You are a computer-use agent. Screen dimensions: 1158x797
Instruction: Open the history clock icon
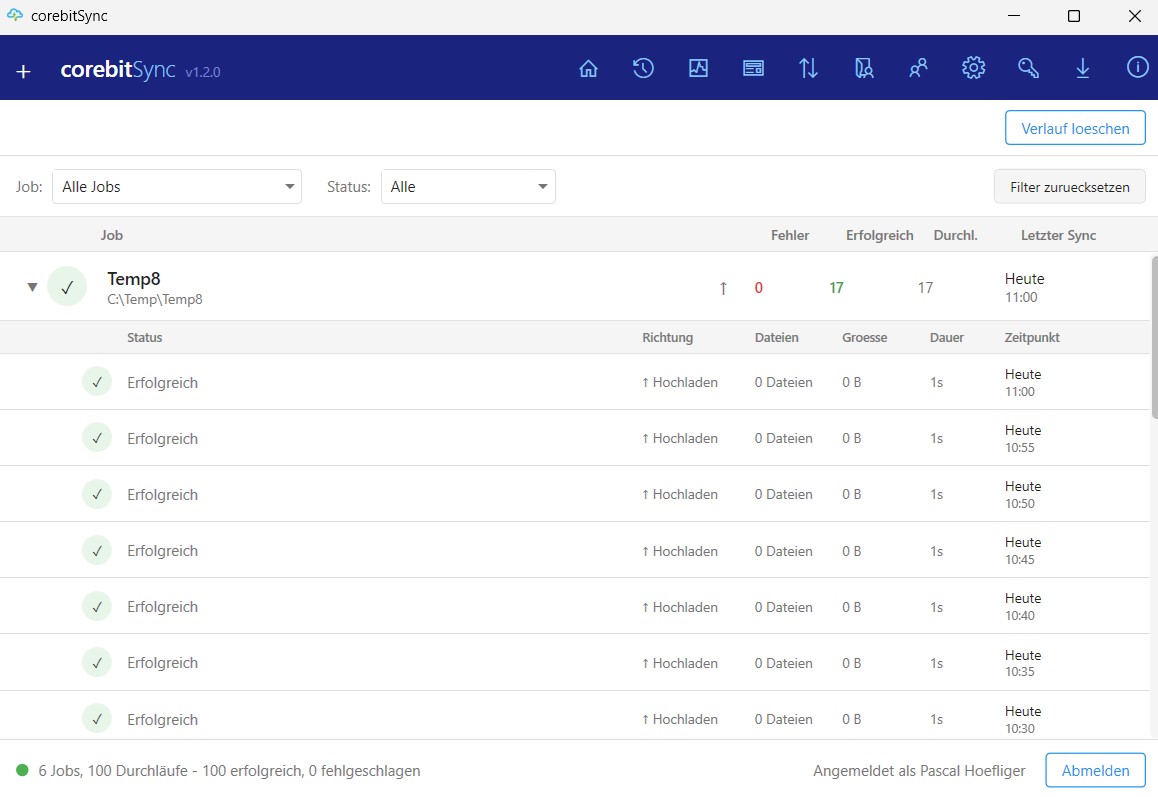(643, 68)
